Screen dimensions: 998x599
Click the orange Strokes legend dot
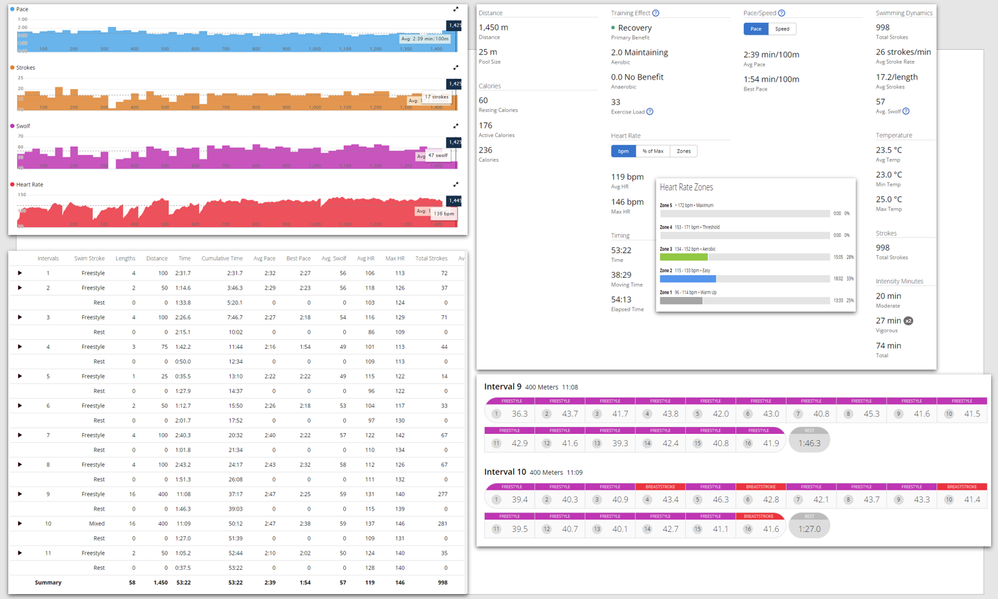tap(12, 67)
